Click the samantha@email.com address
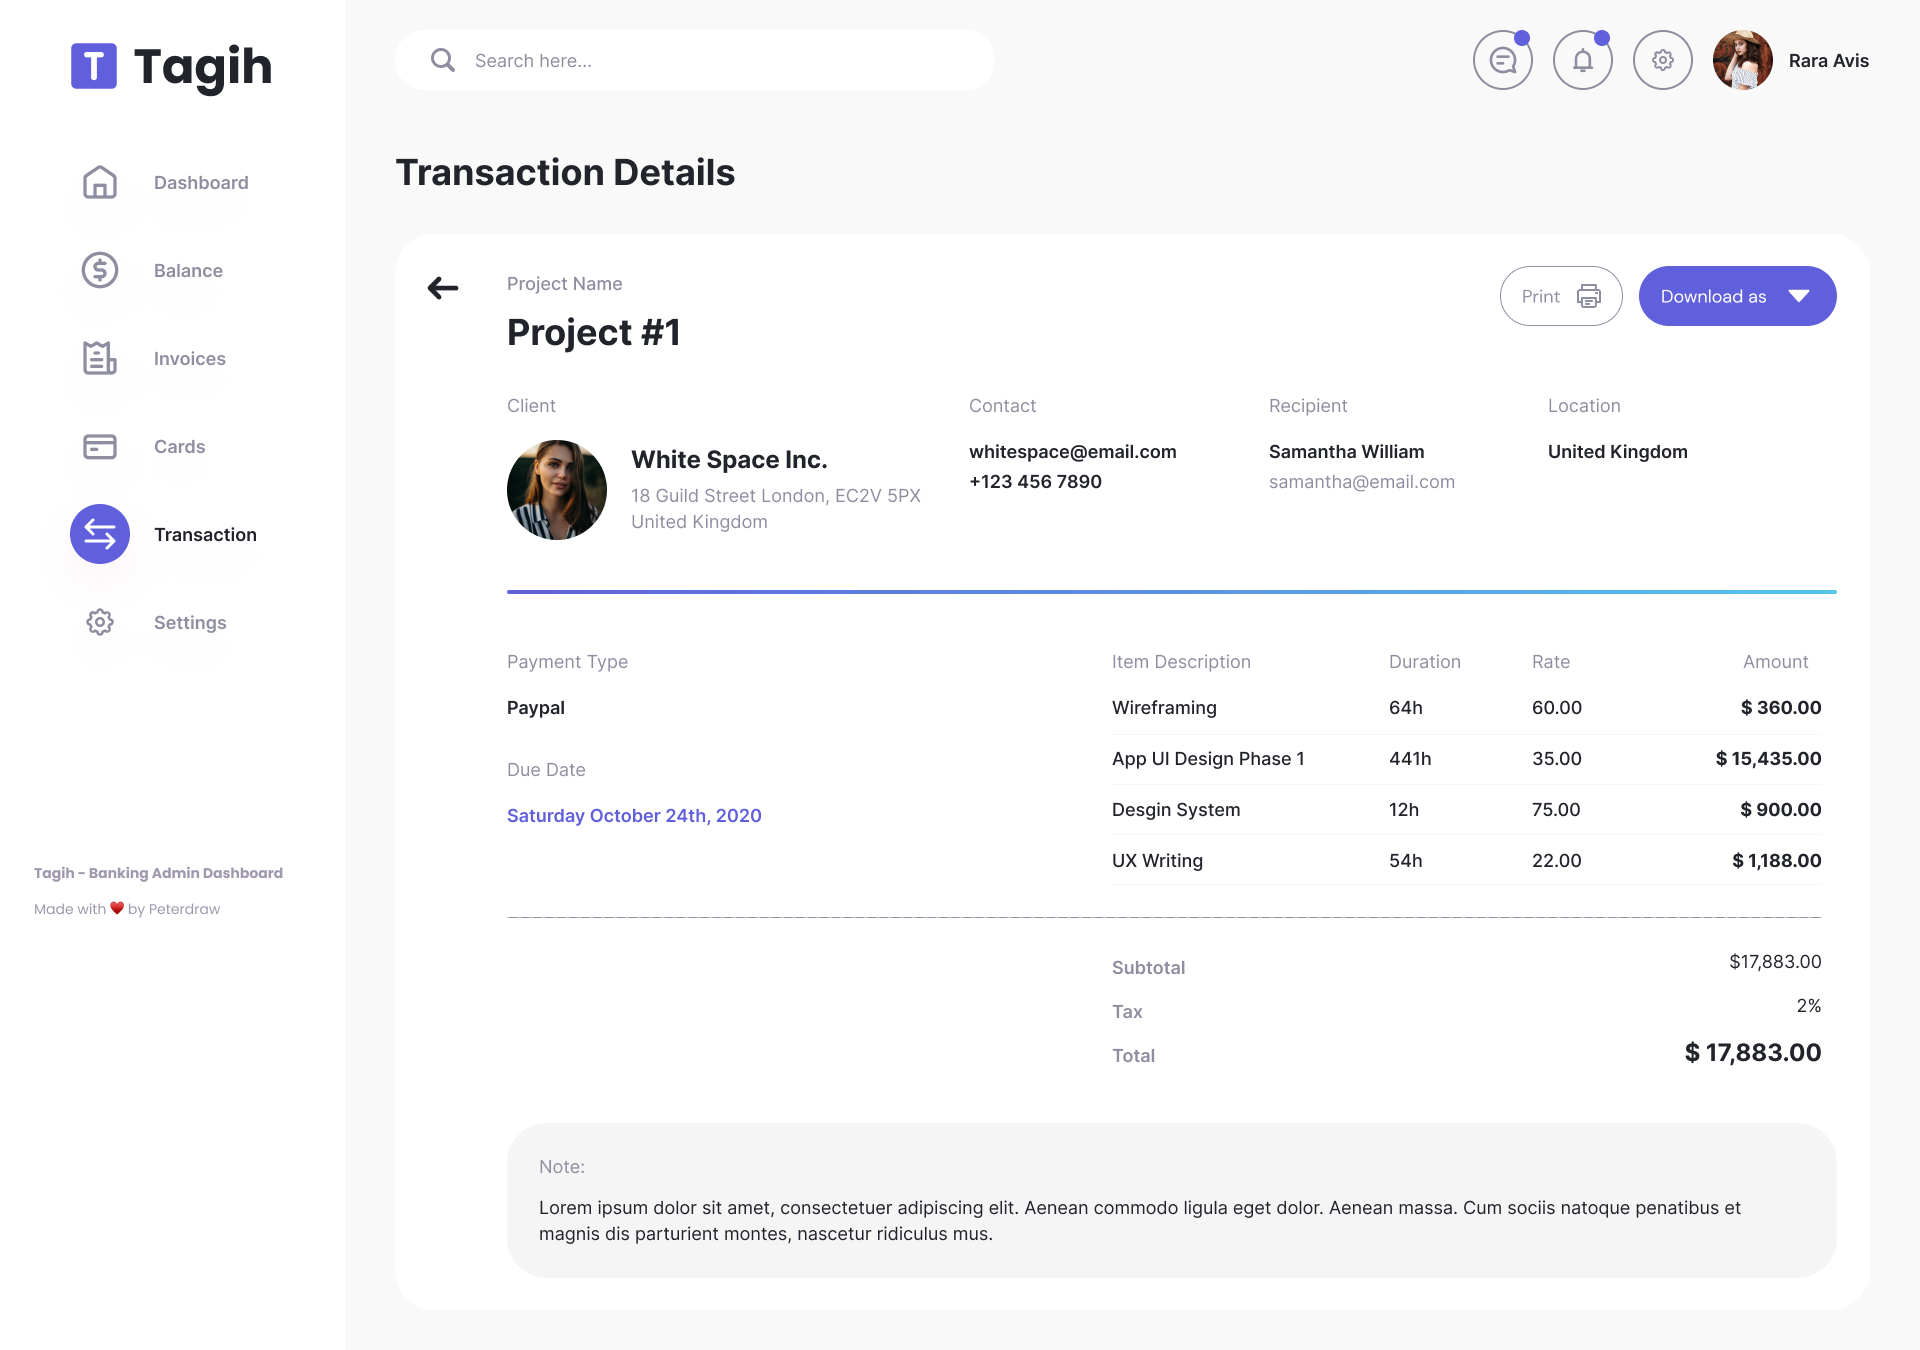This screenshot has width=1920, height=1350. (1361, 482)
